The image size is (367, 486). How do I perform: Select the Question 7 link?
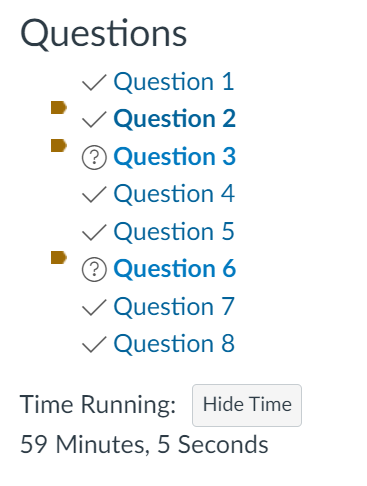174,307
